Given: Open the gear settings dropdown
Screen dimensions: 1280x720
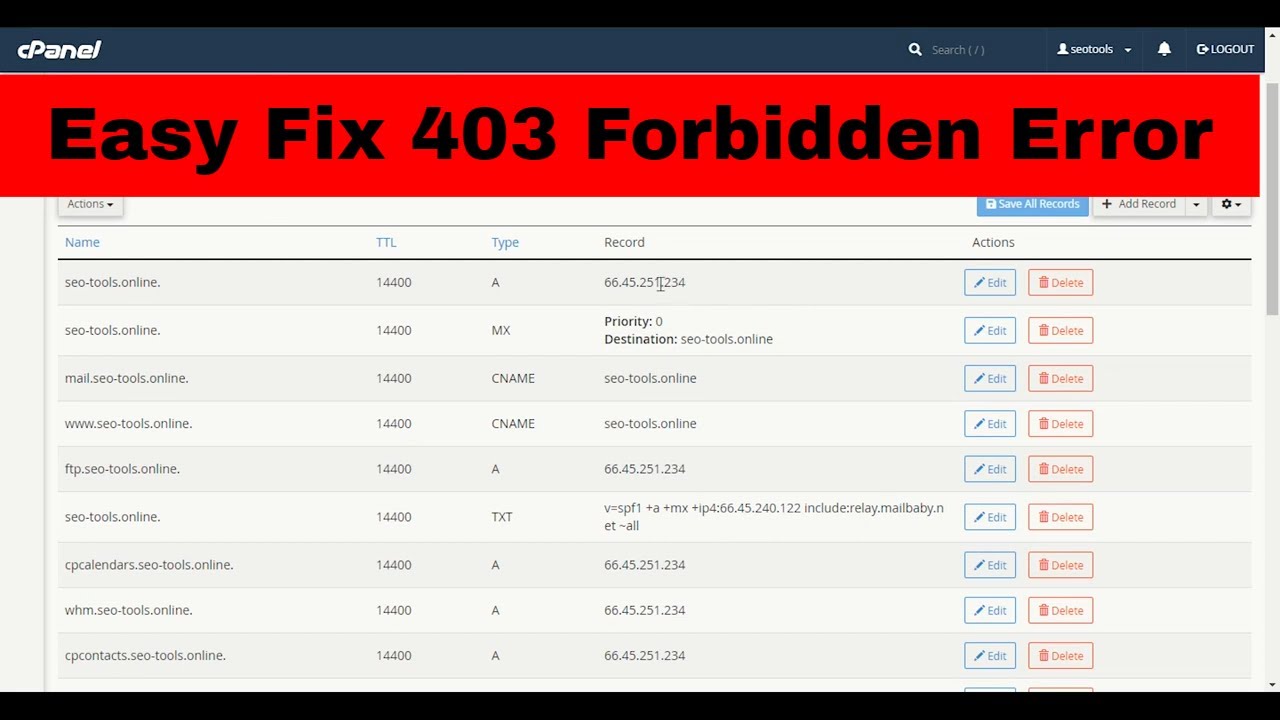Looking at the screenshot, I should click(x=1231, y=204).
